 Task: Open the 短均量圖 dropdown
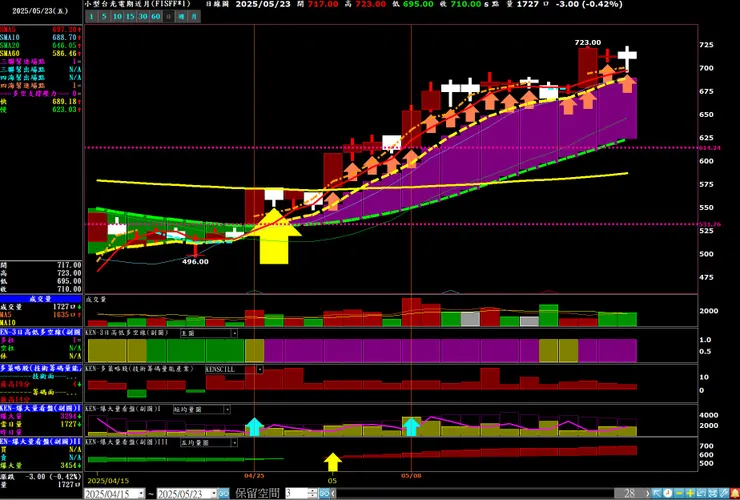[227, 409]
